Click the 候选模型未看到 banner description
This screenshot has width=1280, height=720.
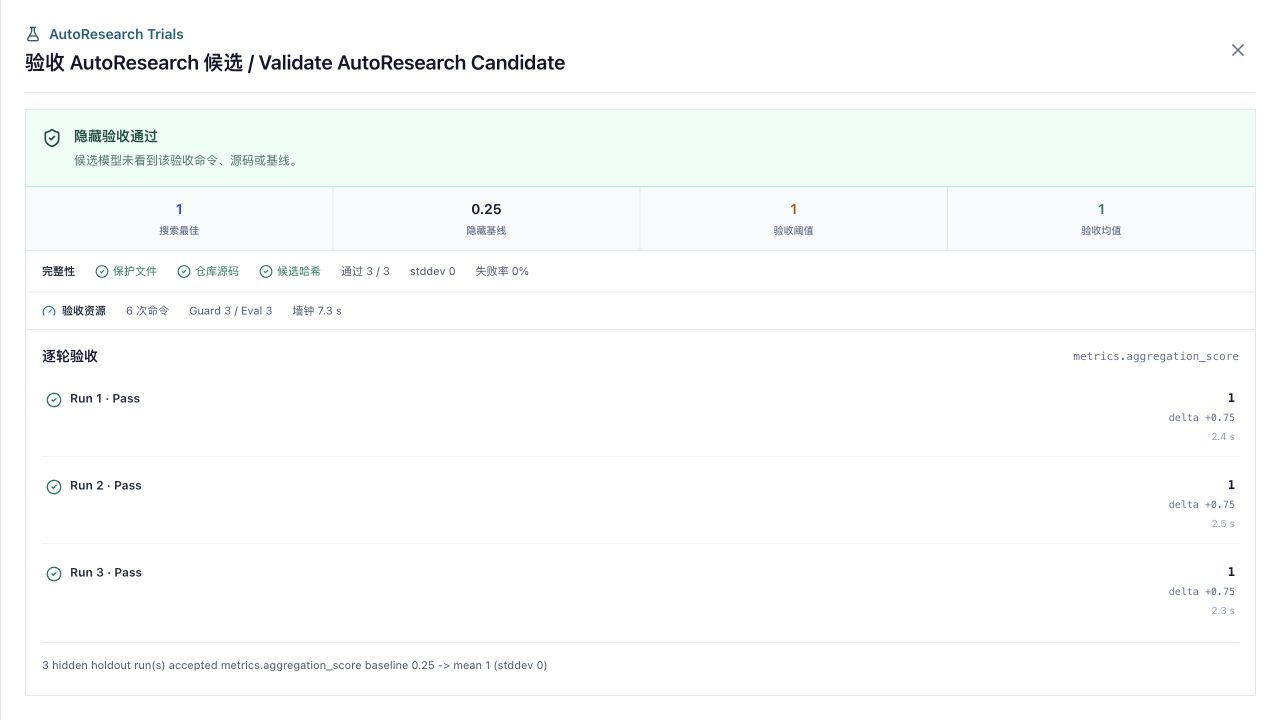187,160
